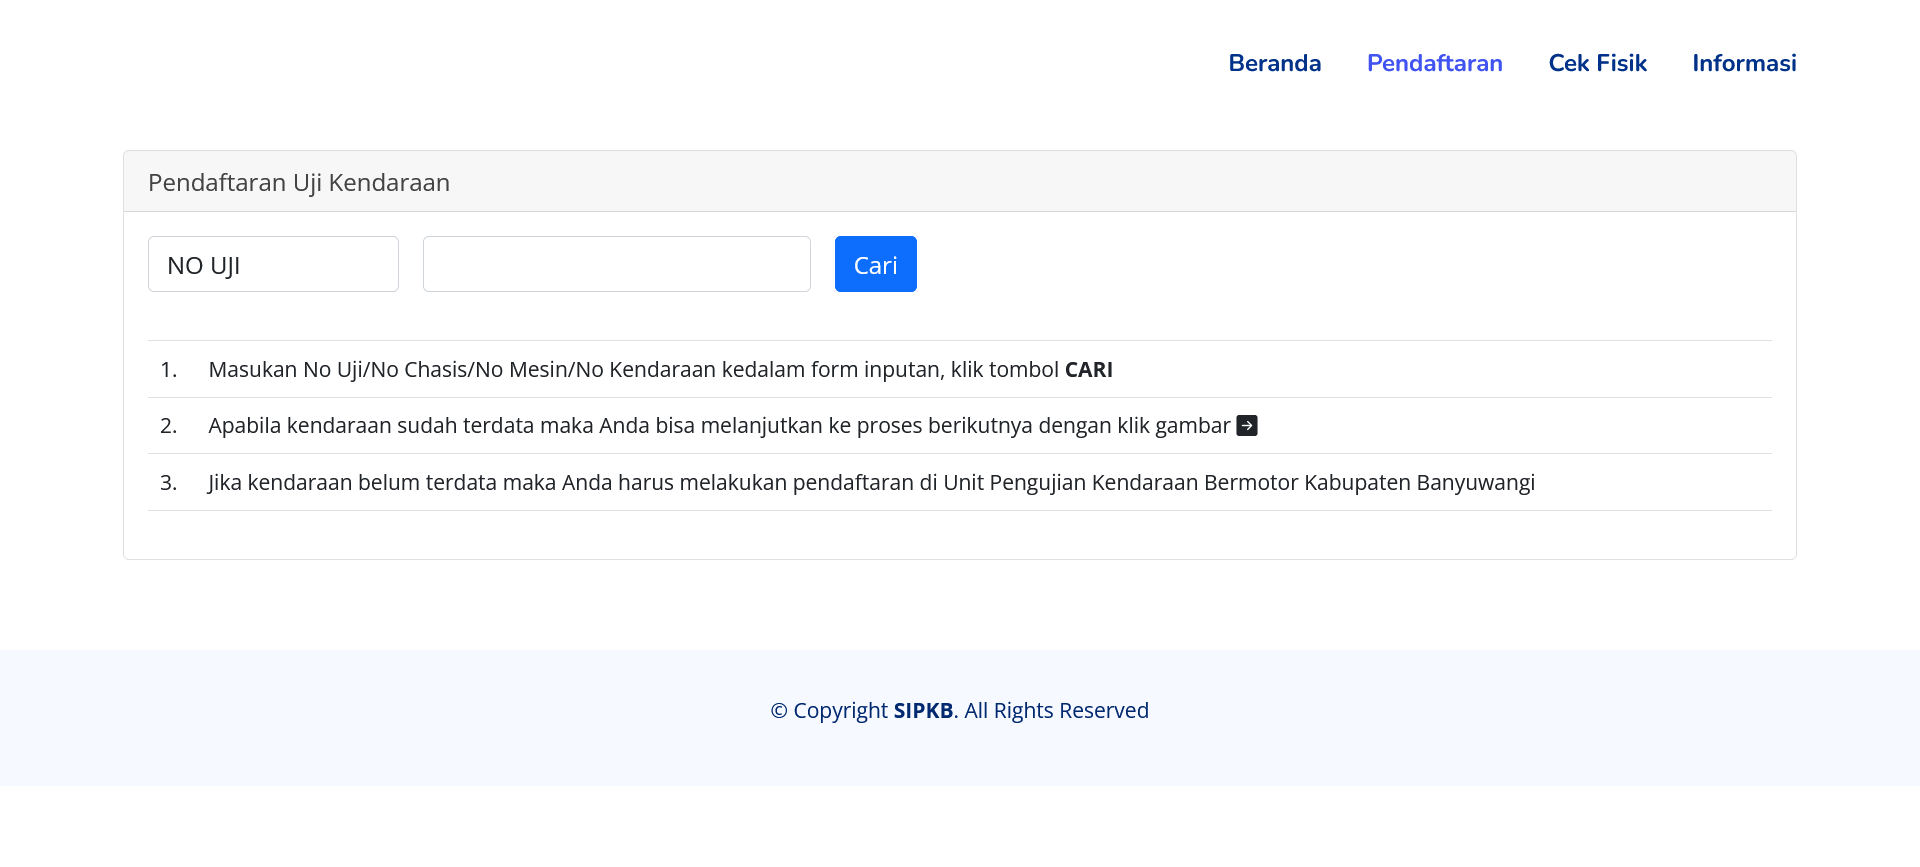The image size is (1920, 867).
Task: Focus the empty search text field
Action: click(x=616, y=265)
